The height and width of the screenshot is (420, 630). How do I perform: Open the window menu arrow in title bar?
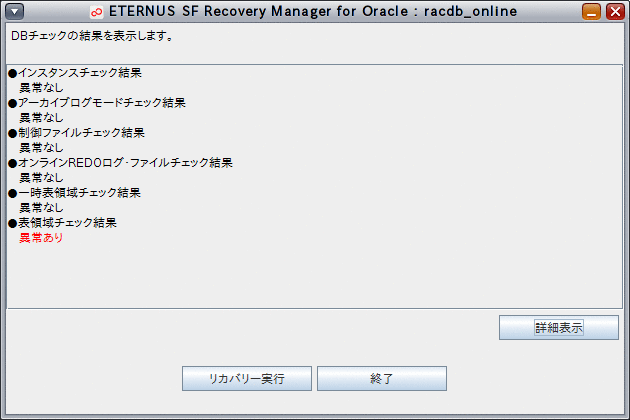coord(14,12)
